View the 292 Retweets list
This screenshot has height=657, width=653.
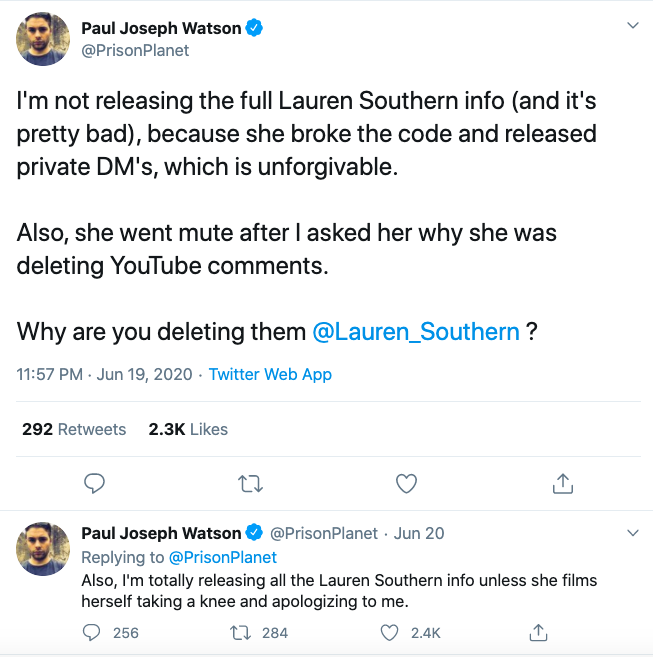coord(74,429)
